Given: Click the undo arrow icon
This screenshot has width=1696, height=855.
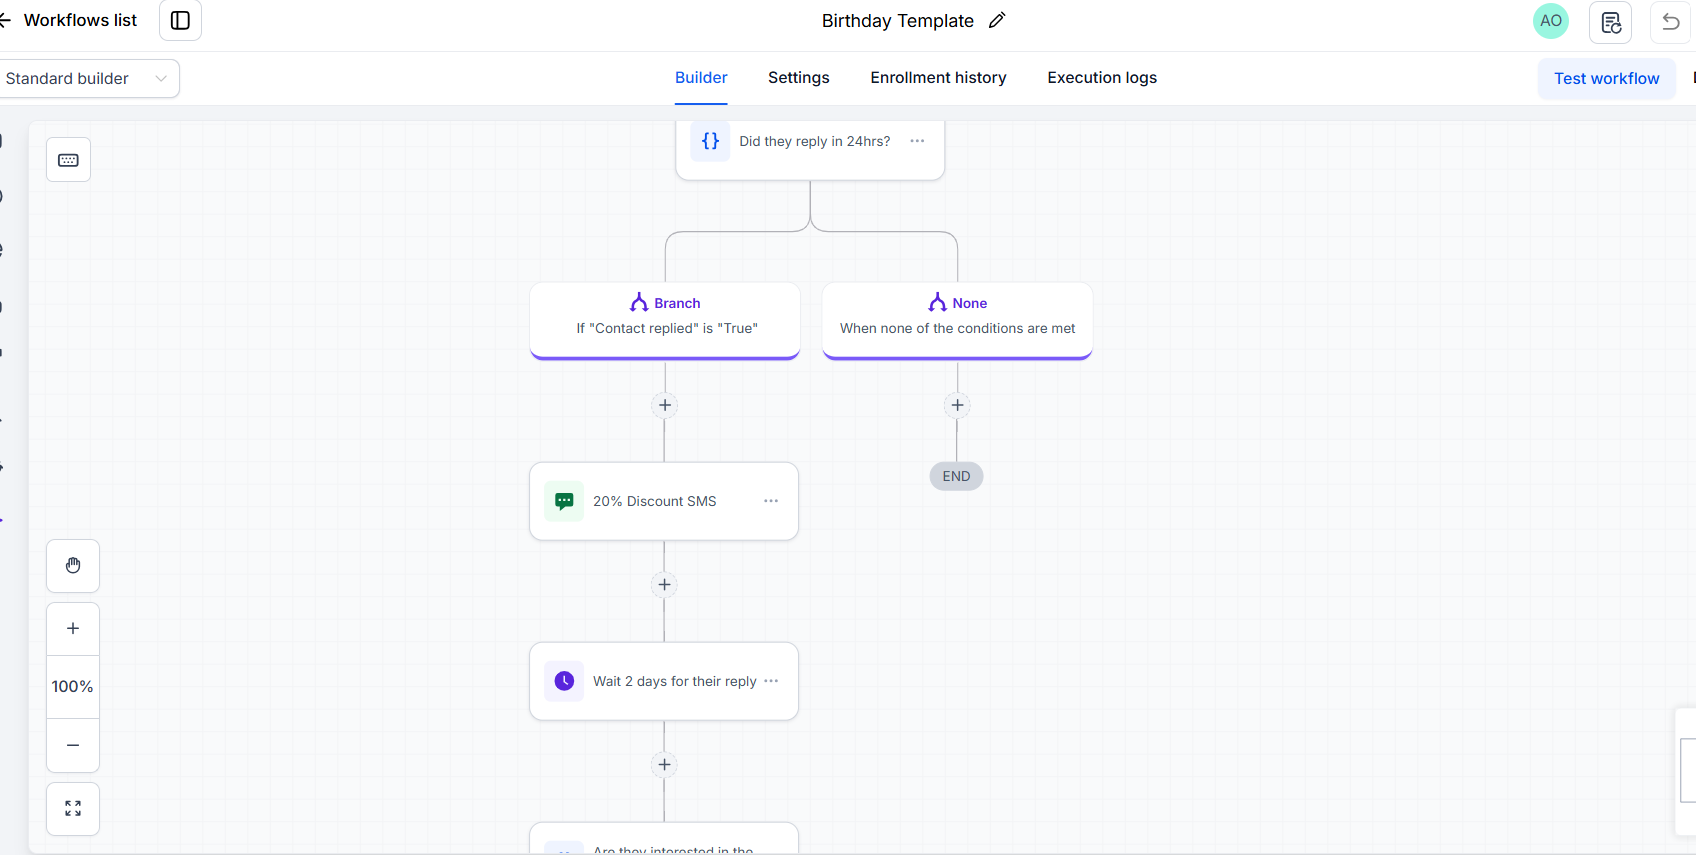Looking at the screenshot, I should pyautogui.click(x=1670, y=22).
